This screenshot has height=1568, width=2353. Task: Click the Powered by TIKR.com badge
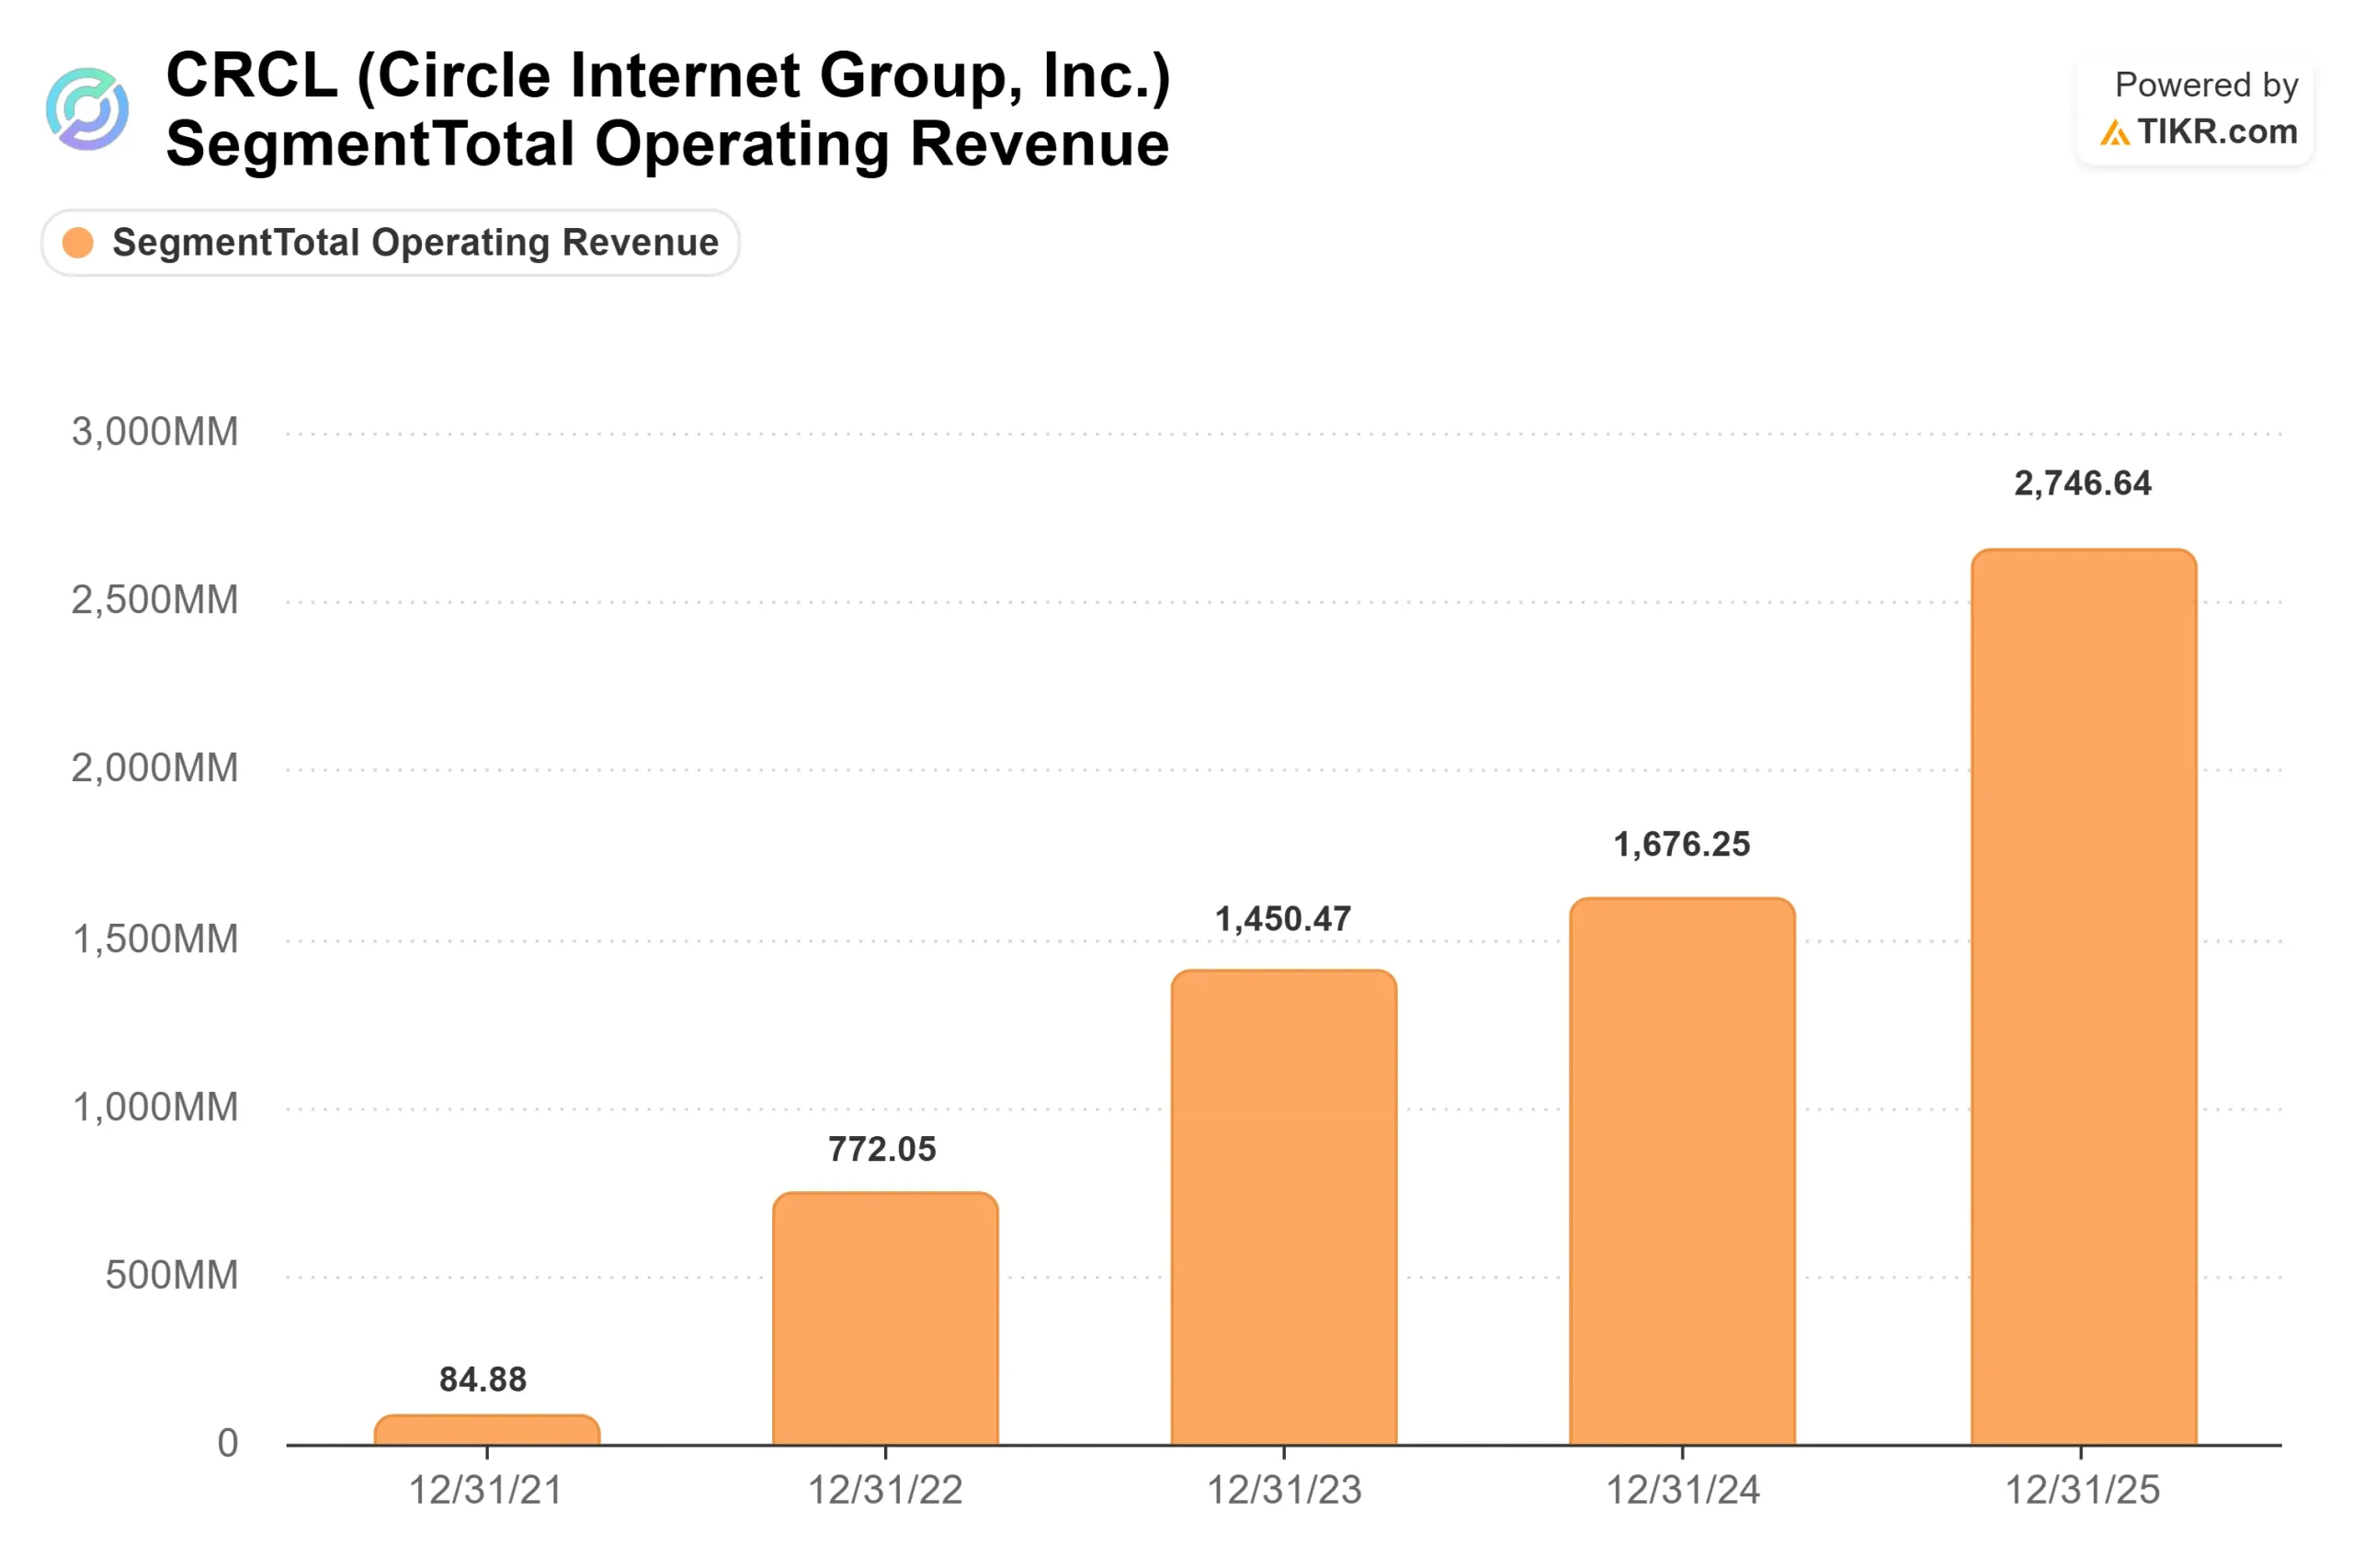click(2193, 109)
